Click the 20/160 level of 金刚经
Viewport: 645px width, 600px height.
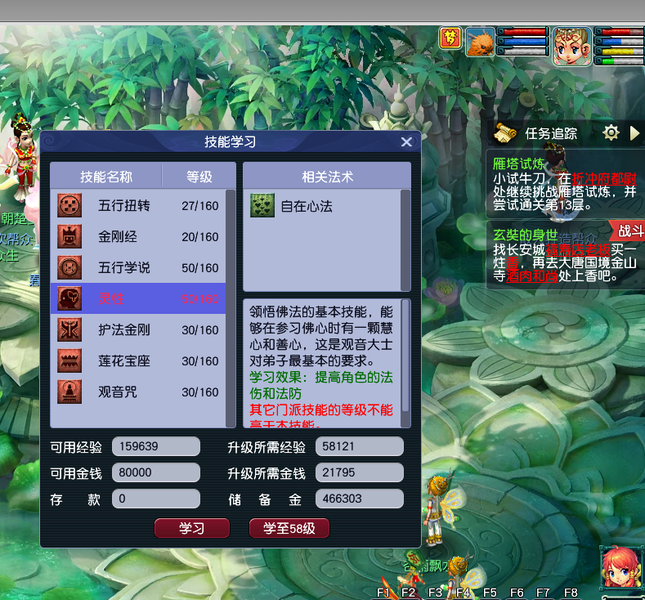pyautogui.click(x=200, y=237)
